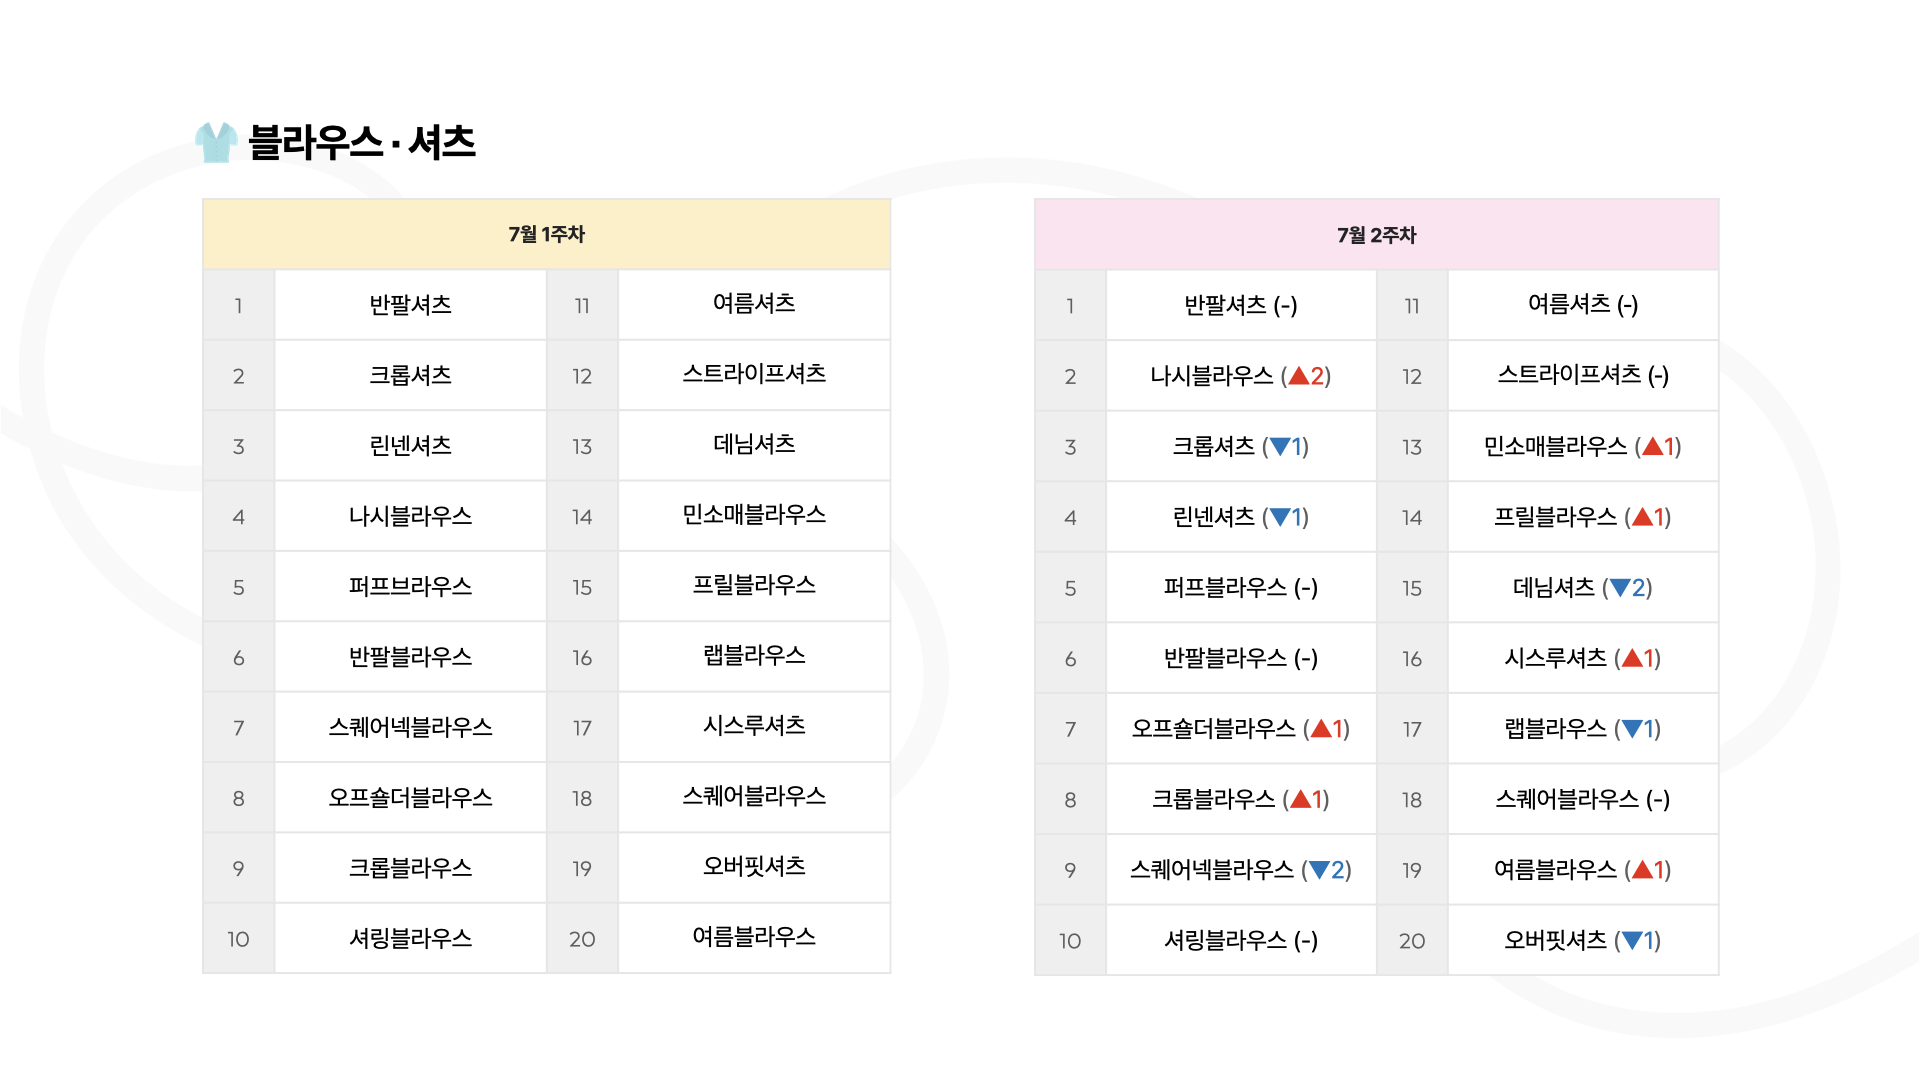The width and height of the screenshot is (1920, 1080).
Task: Click the blue down triangle beside 데님셔츠
Action: point(1620,588)
